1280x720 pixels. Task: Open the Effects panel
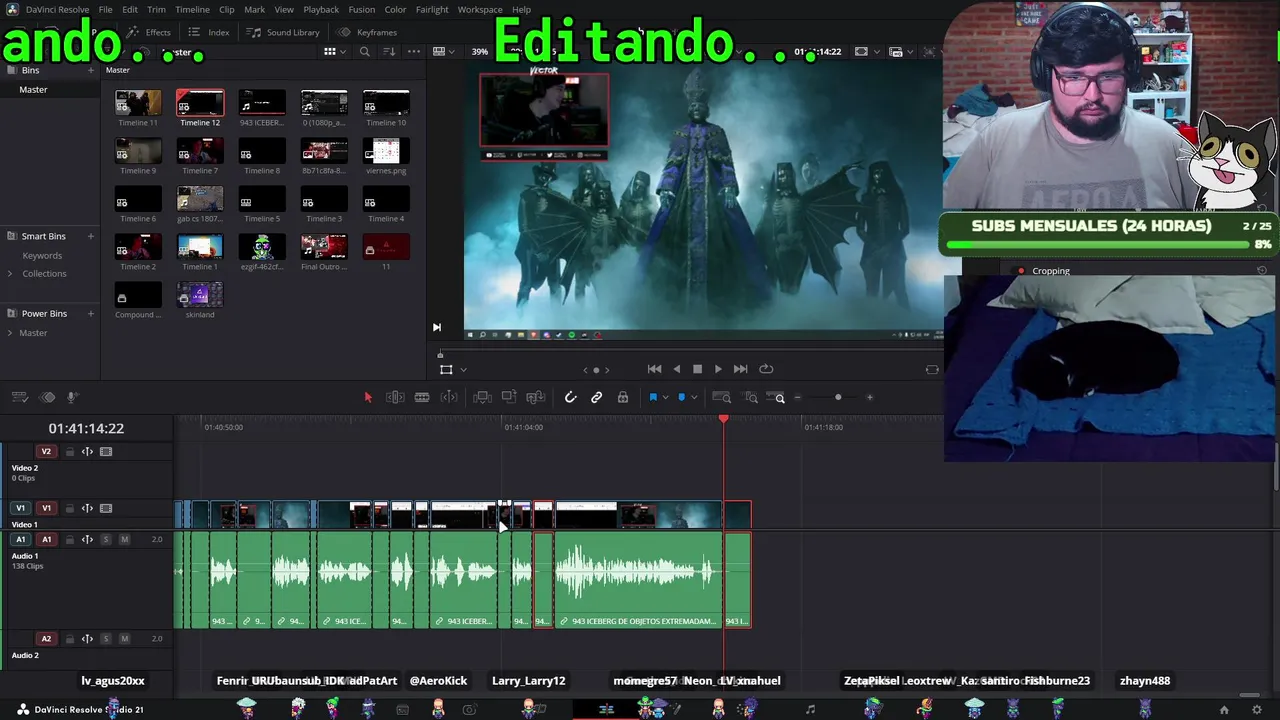click(x=150, y=32)
